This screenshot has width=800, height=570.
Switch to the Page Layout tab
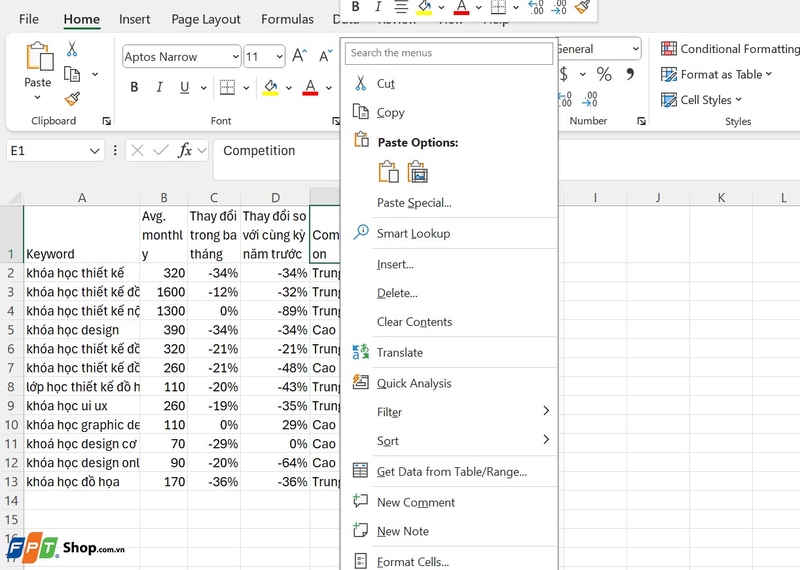[206, 19]
